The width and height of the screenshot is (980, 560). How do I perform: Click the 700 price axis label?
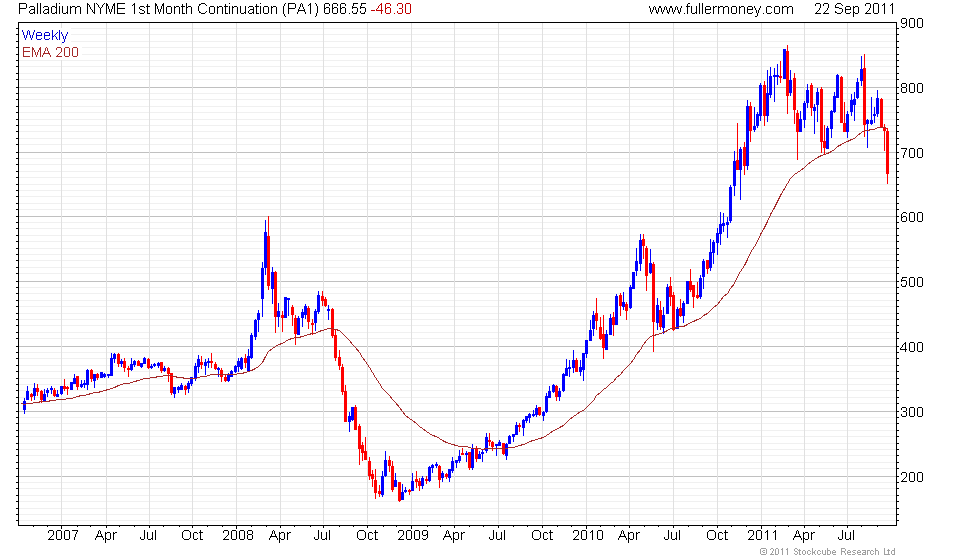tap(912, 153)
